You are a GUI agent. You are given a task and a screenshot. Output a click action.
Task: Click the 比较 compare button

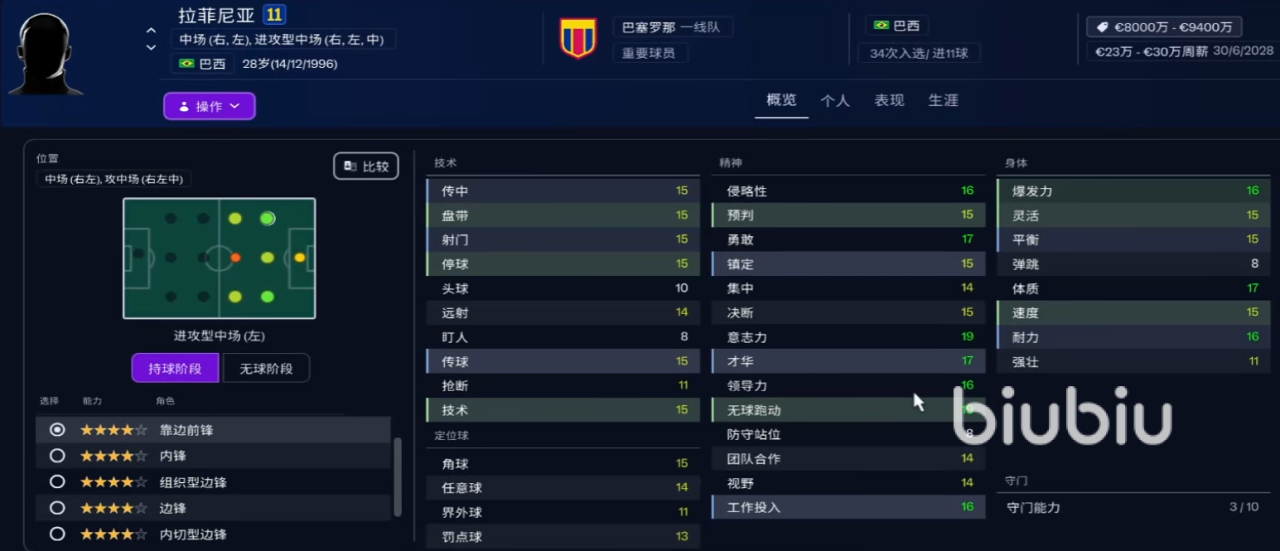tap(366, 166)
